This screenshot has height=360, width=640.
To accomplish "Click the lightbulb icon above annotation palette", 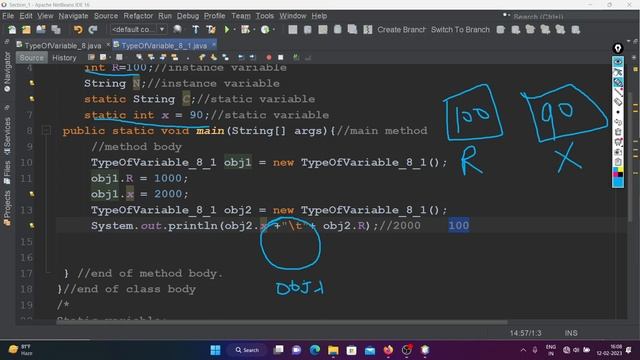I will [x=618, y=49].
